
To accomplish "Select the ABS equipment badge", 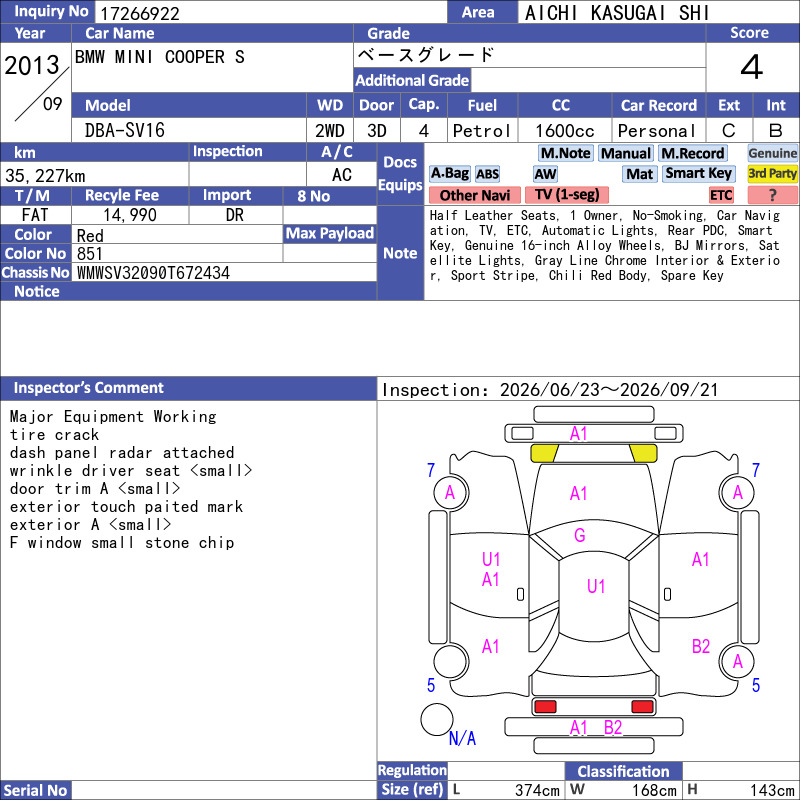I will pos(487,174).
